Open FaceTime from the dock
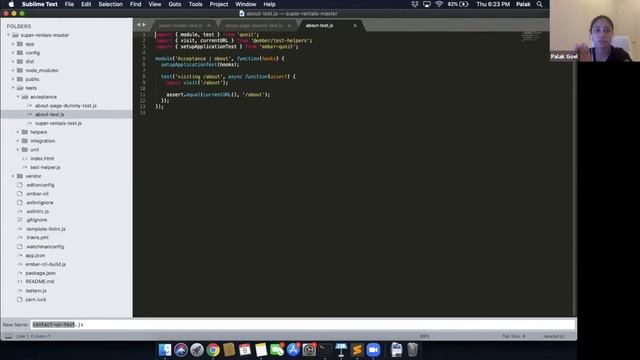The width and height of the screenshot is (640, 360). point(277,350)
